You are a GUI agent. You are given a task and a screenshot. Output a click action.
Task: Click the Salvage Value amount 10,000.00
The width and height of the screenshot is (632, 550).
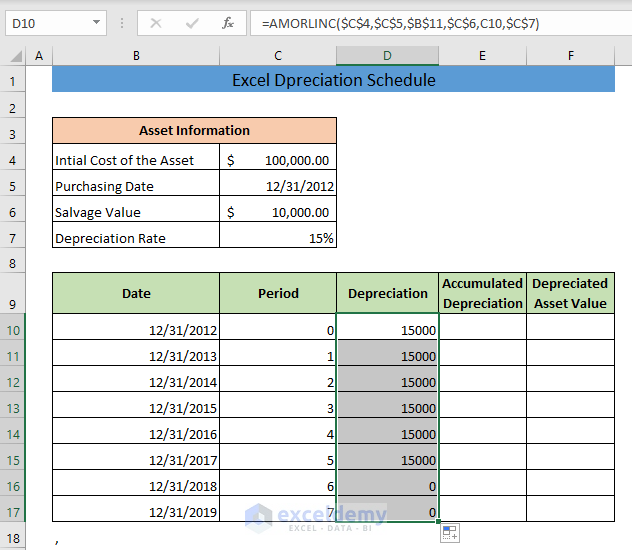(x=278, y=212)
